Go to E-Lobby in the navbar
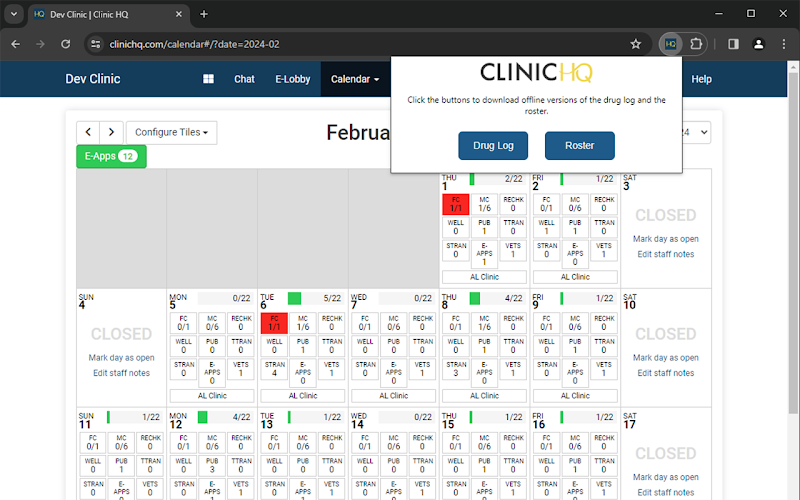The image size is (800, 500). pos(293,79)
